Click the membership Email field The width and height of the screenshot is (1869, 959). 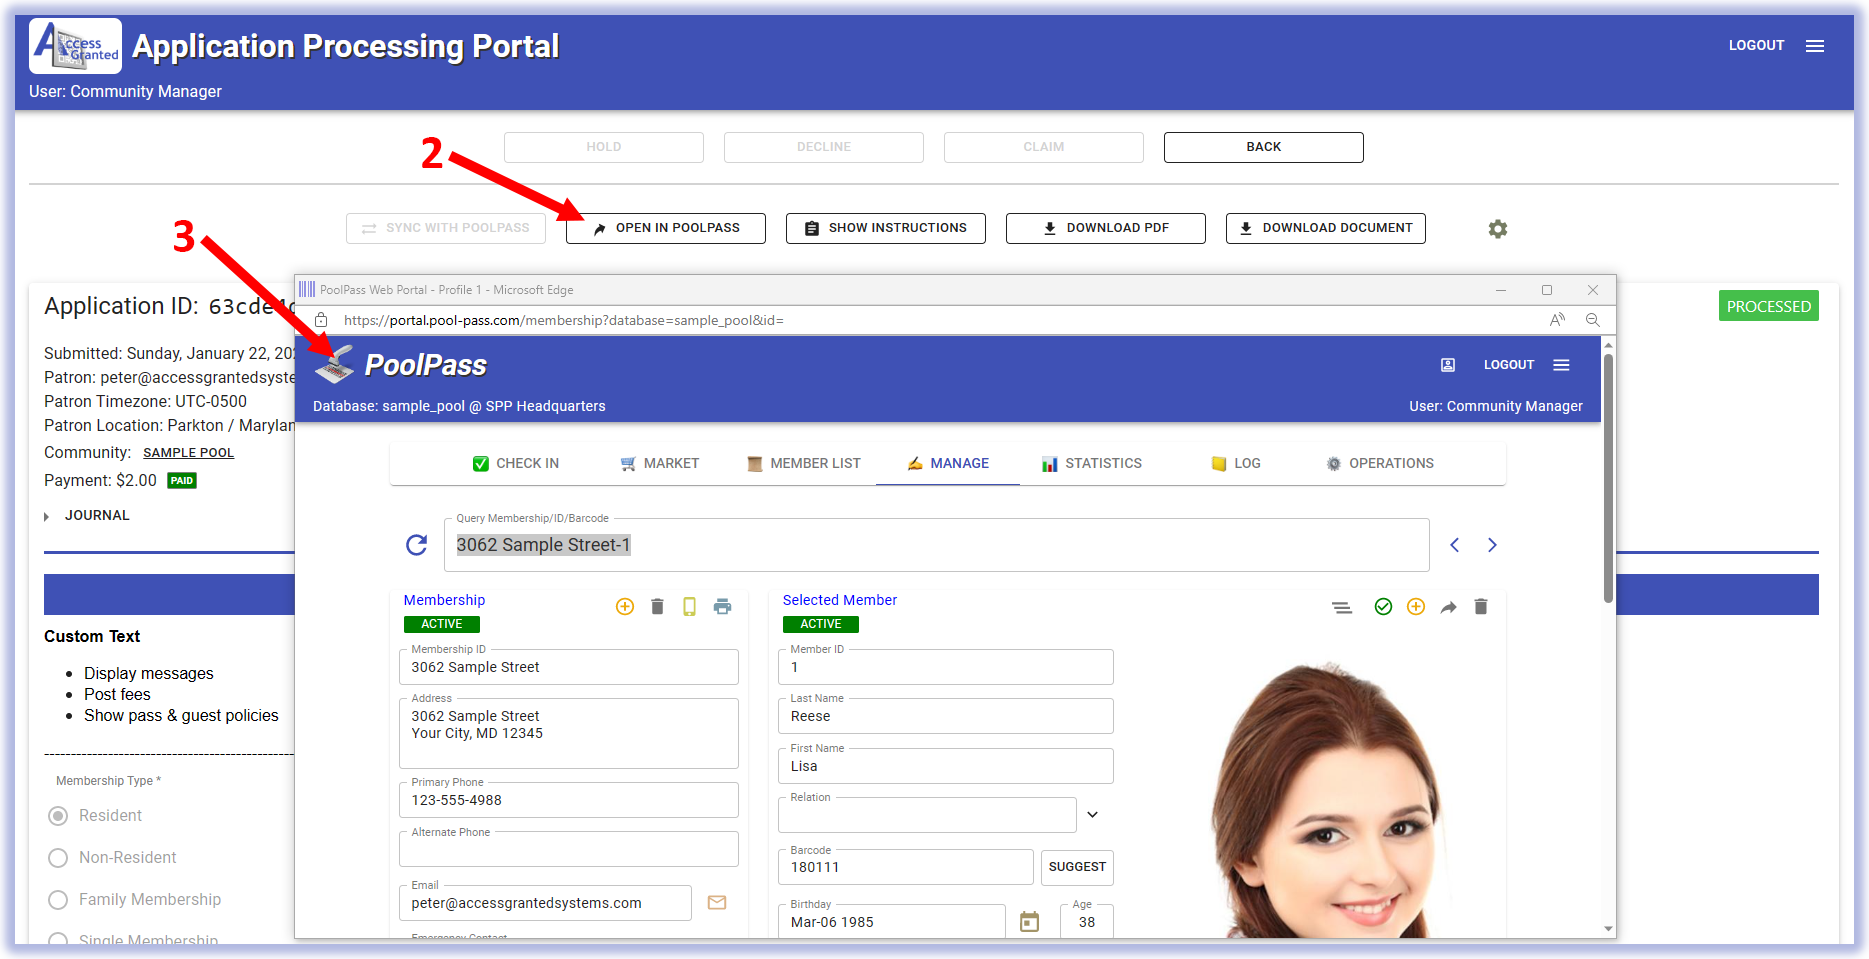[545, 903]
